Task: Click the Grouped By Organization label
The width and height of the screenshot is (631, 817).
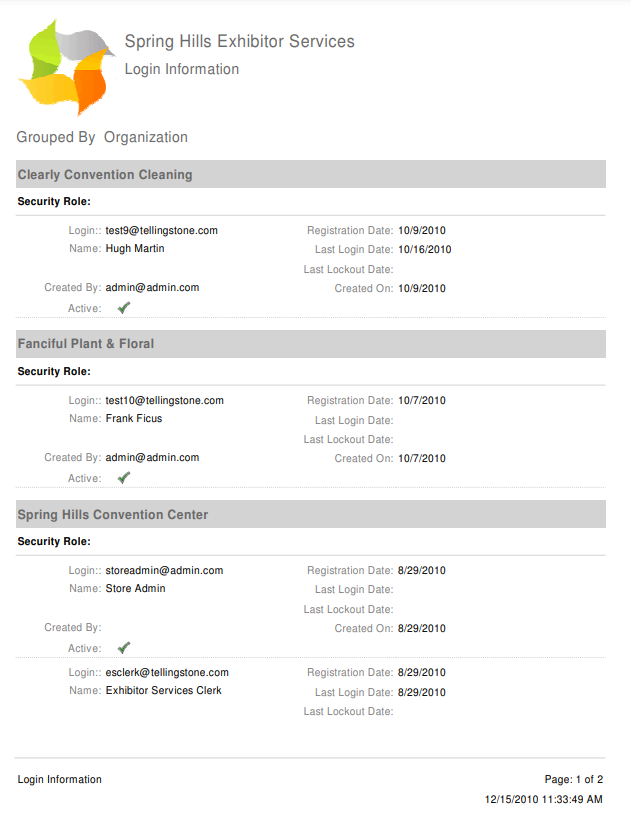Action: pos(102,138)
